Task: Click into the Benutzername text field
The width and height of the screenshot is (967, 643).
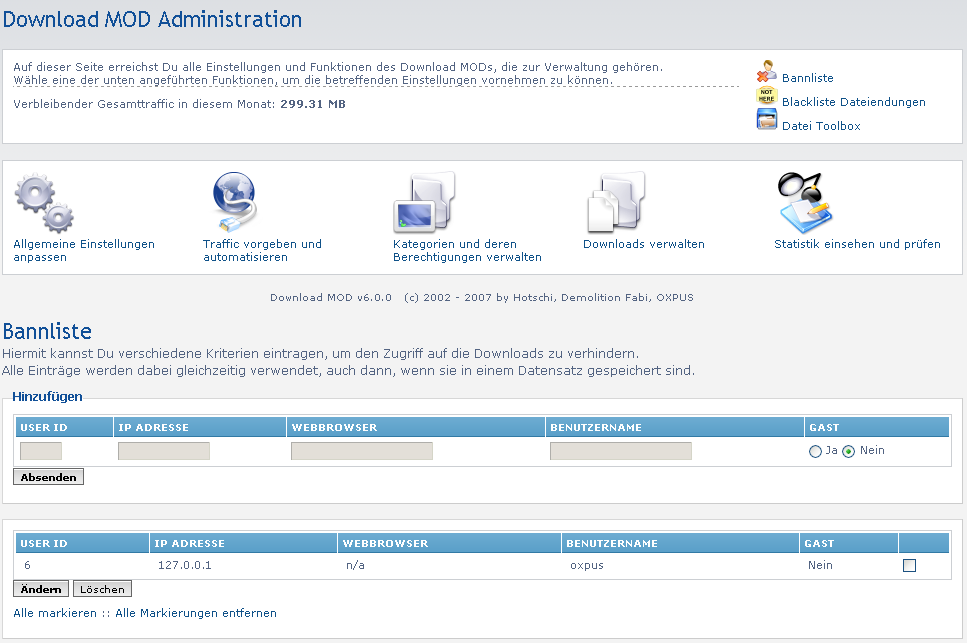Action: (x=621, y=452)
